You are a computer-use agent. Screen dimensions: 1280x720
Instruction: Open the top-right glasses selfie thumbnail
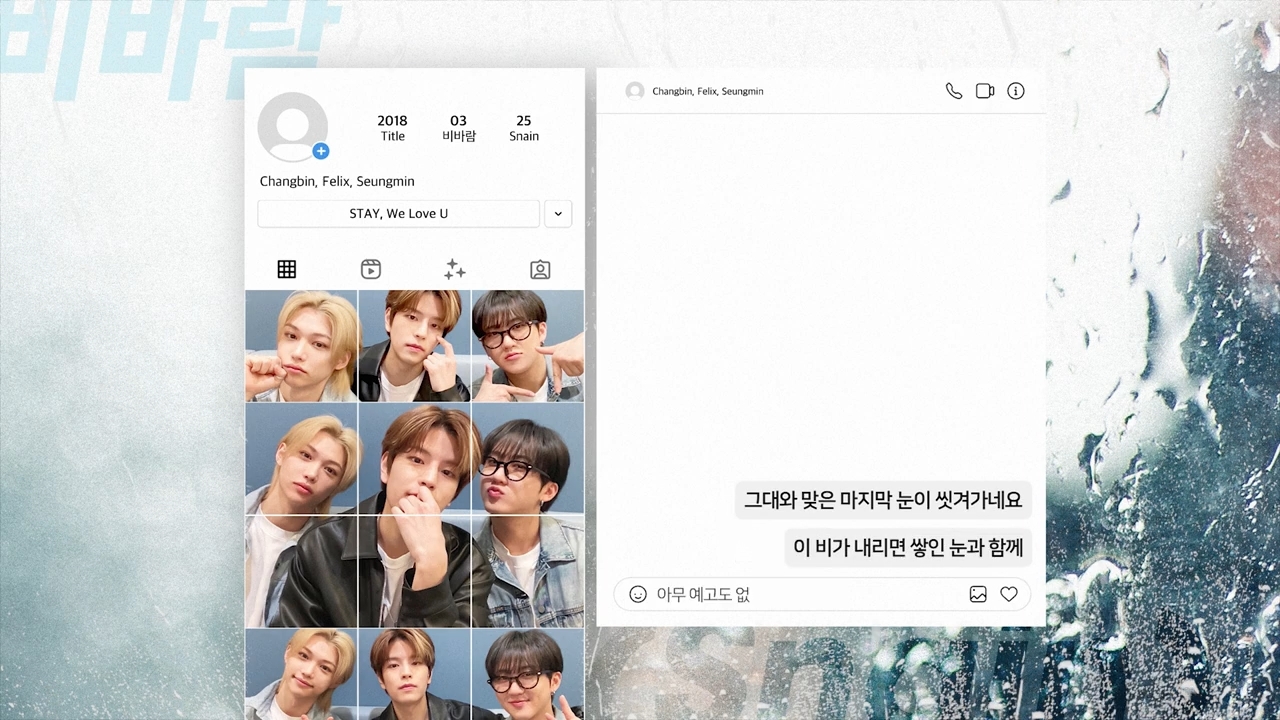(x=527, y=346)
